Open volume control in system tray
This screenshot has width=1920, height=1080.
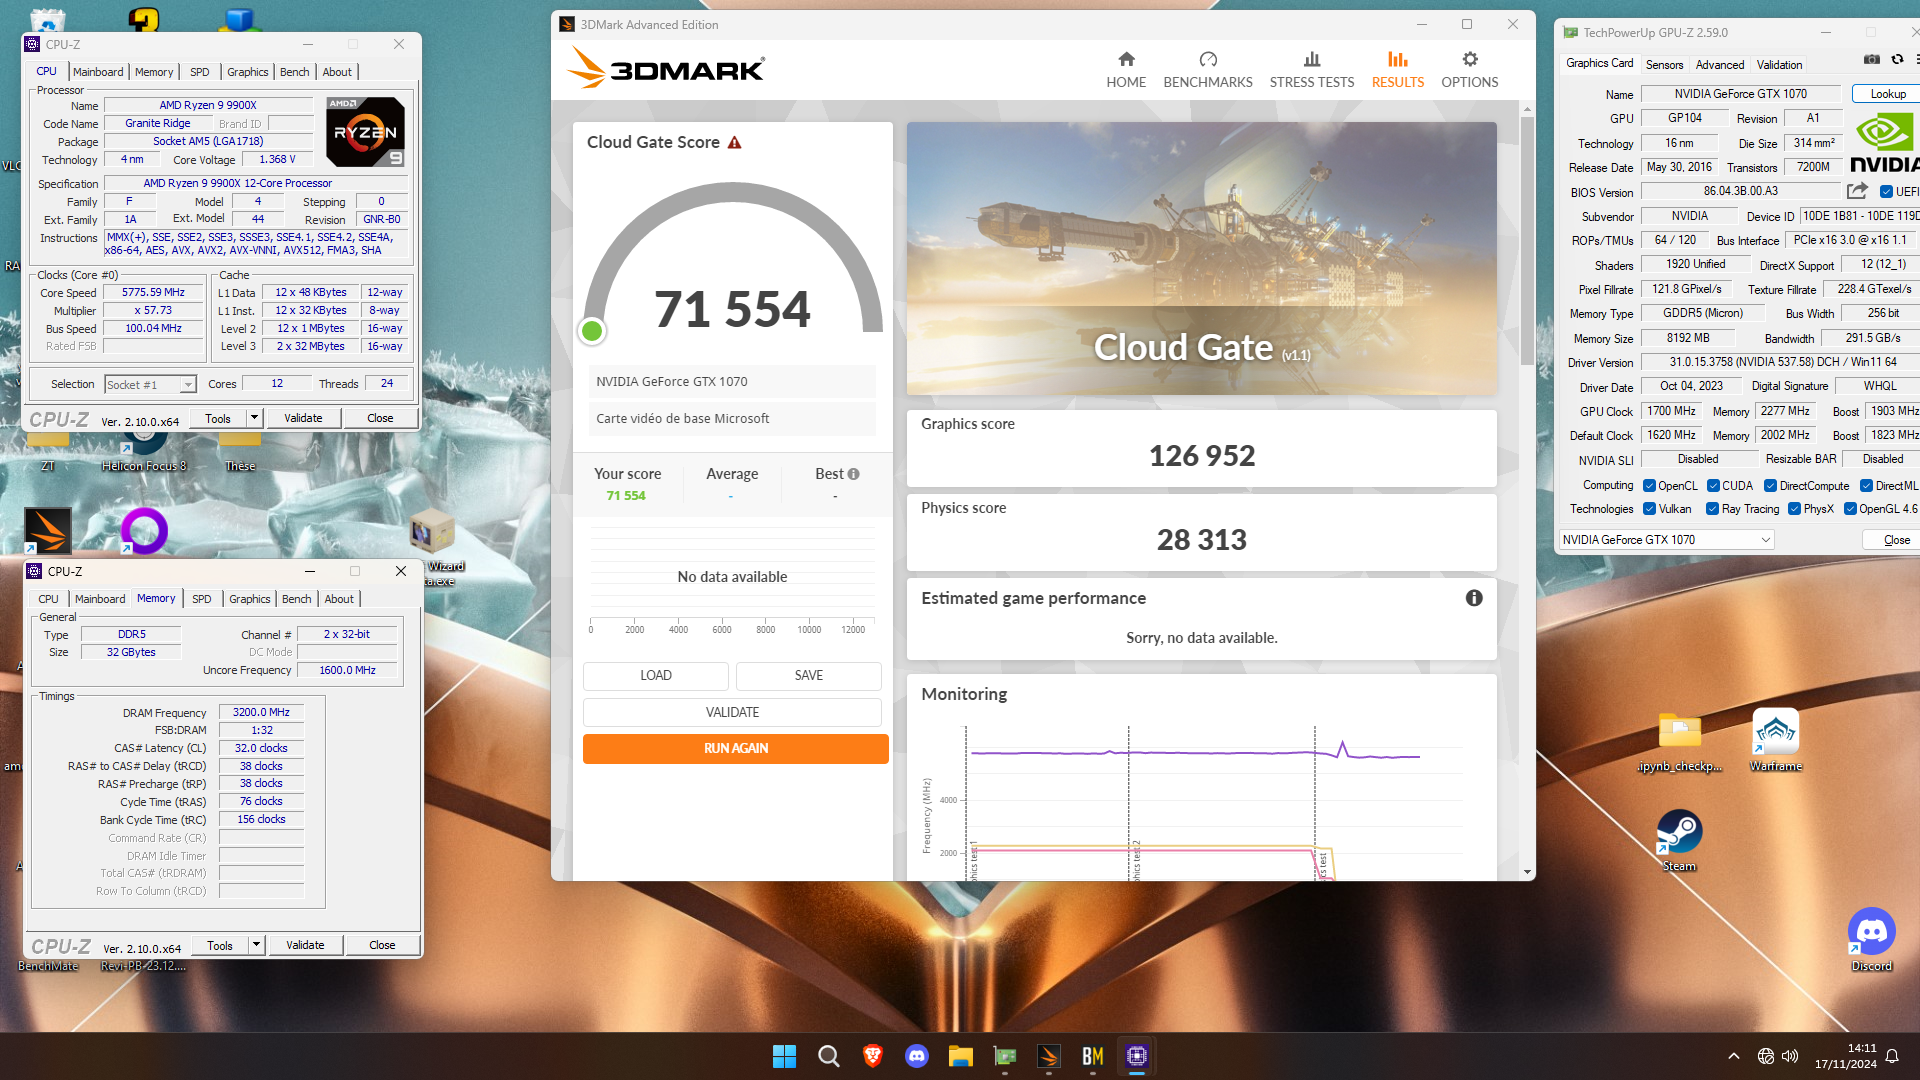point(1790,1056)
